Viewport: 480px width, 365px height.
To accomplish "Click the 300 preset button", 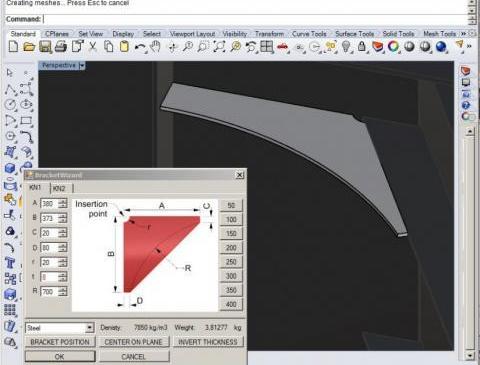I will pos(231,276).
